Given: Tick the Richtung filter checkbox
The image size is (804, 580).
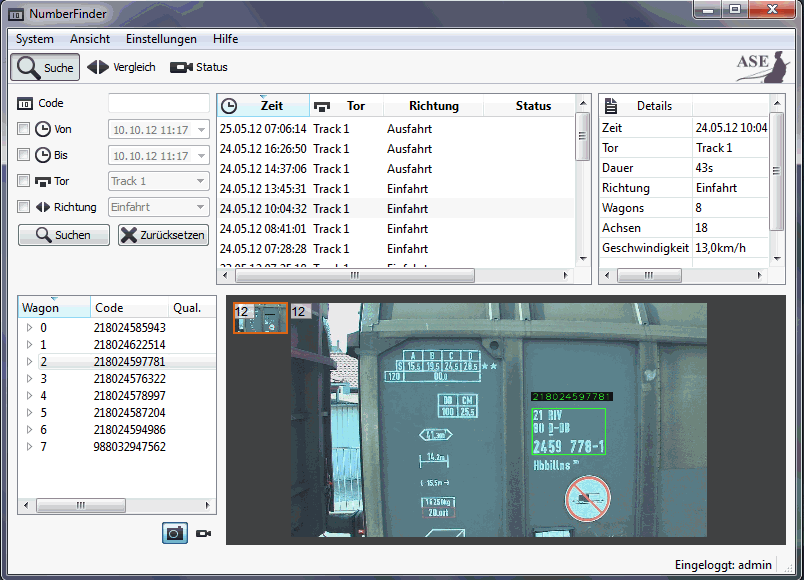Looking at the screenshot, I should [x=24, y=207].
